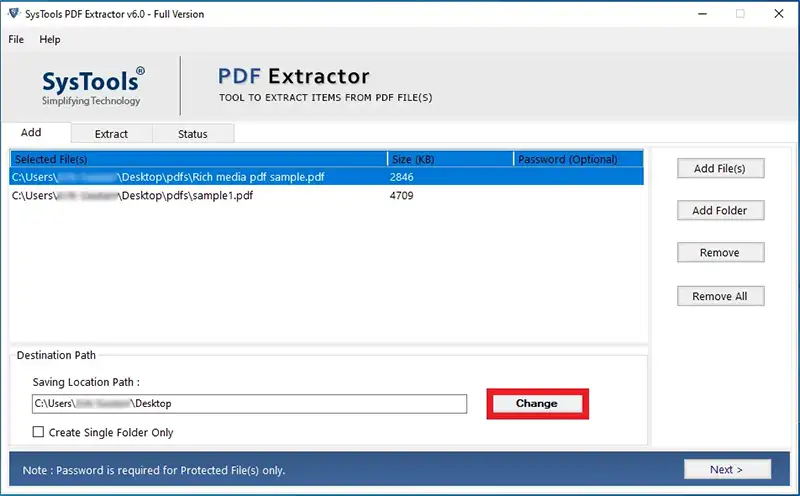The image size is (800, 496).
Task: Open the Help menu
Action: pyautogui.click(x=49, y=39)
